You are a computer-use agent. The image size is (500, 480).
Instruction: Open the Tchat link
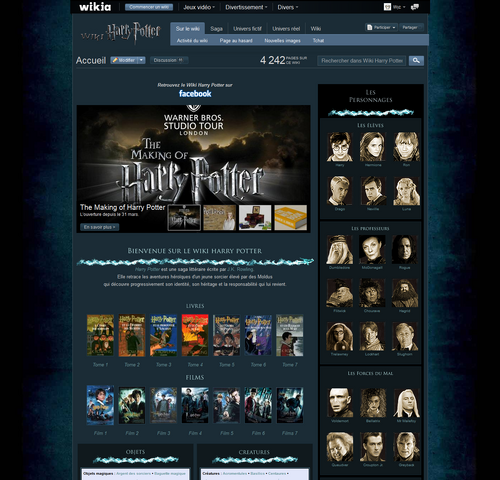click(318, 41)
